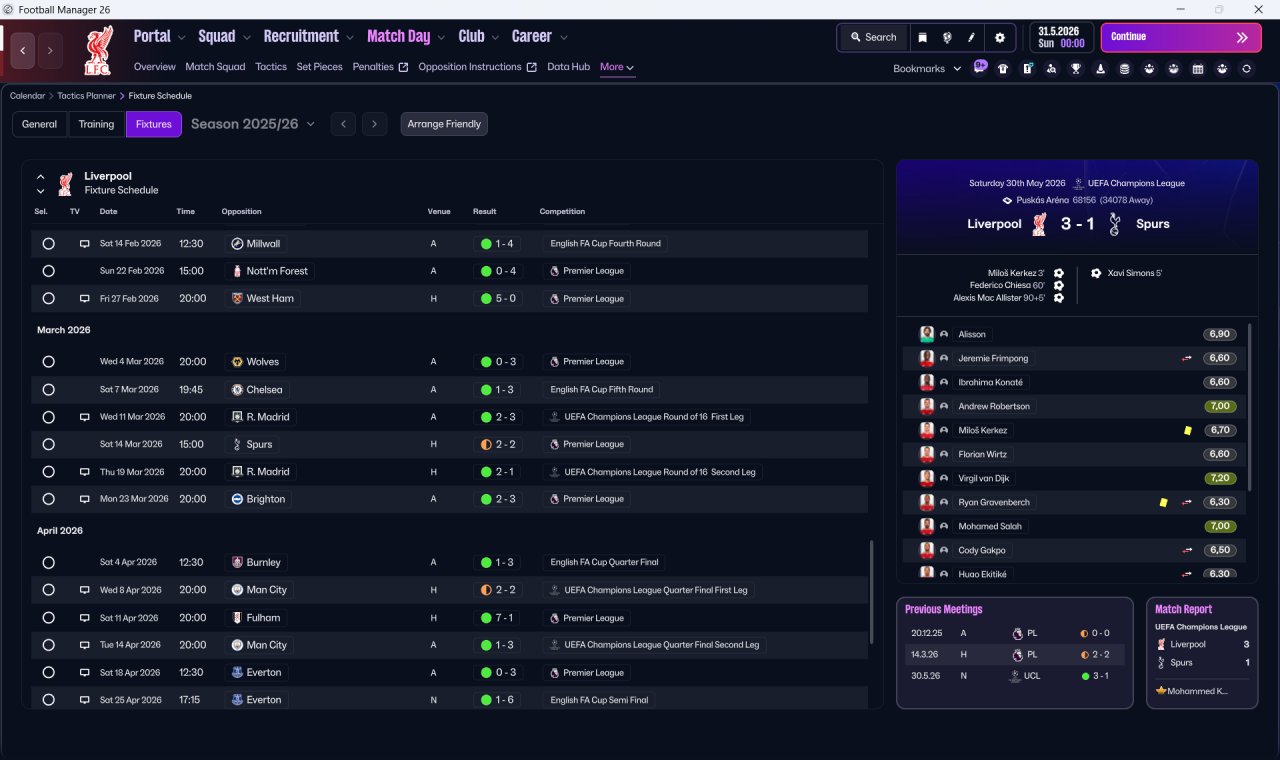The height and width of the screenshot is (760, 1280).
Task: Select the R. Madrid 11 Mar fixture circle
Action: [48, 417]
